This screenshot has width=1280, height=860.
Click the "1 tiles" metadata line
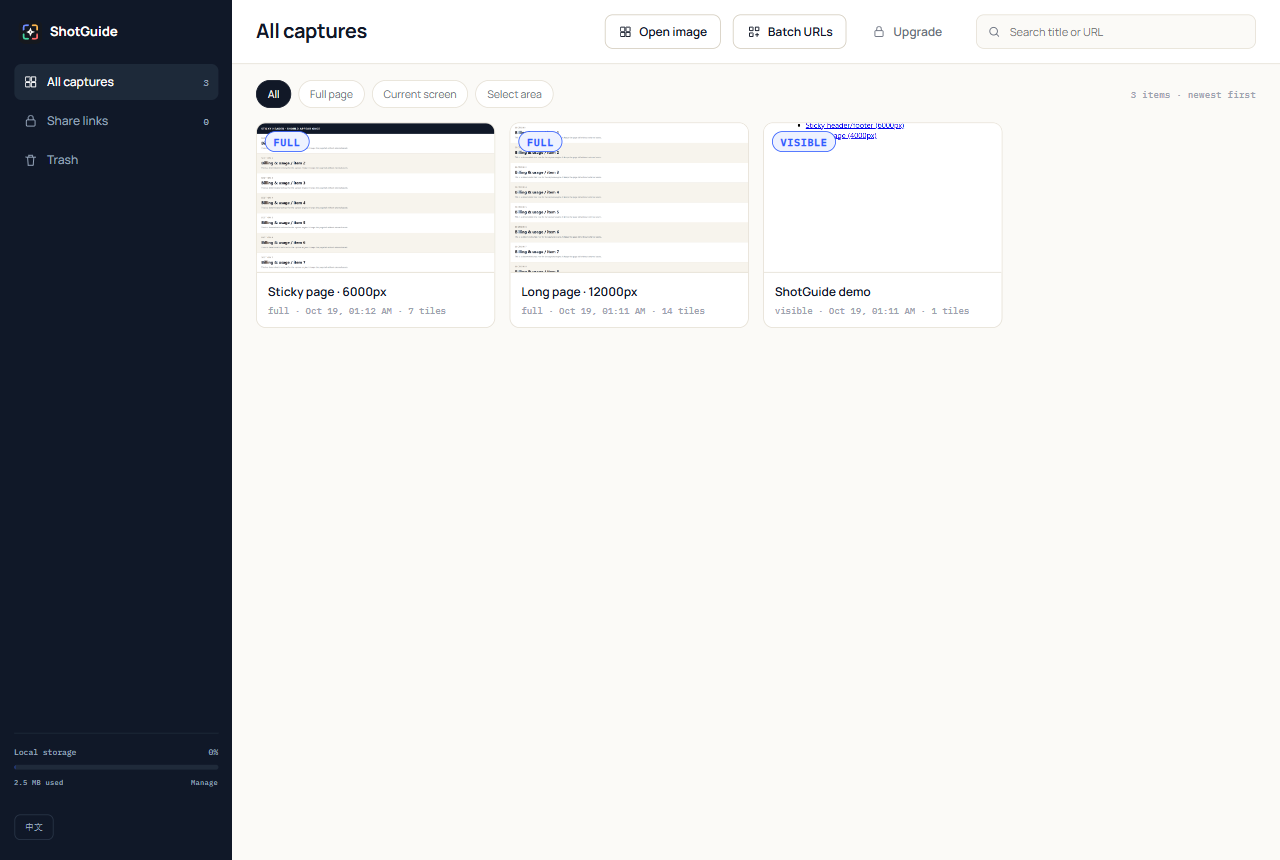(872, 311)
